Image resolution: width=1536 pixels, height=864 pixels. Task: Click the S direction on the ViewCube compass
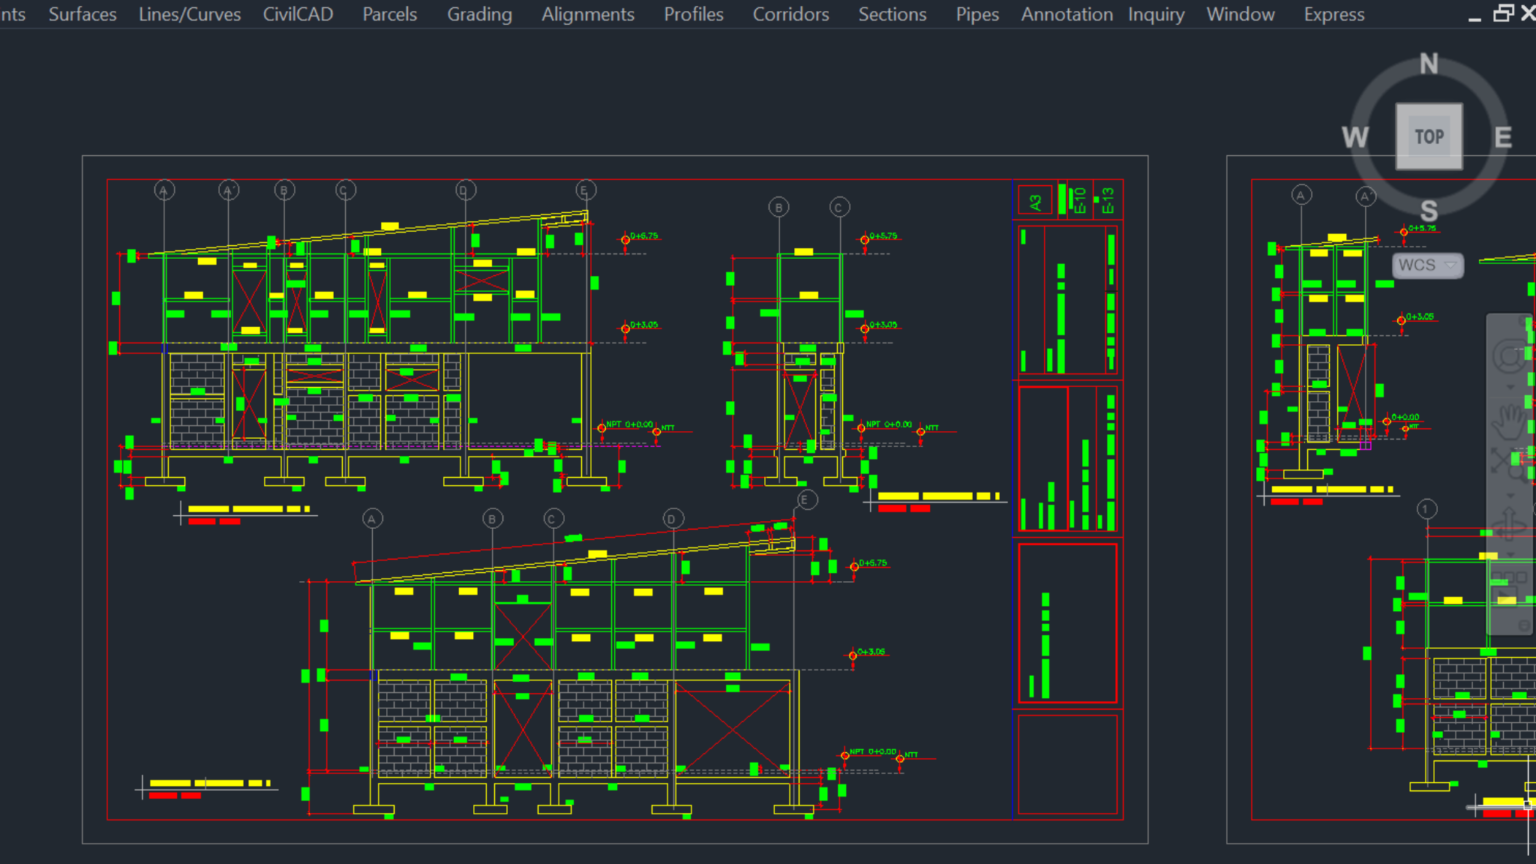tap(1429, 211)
